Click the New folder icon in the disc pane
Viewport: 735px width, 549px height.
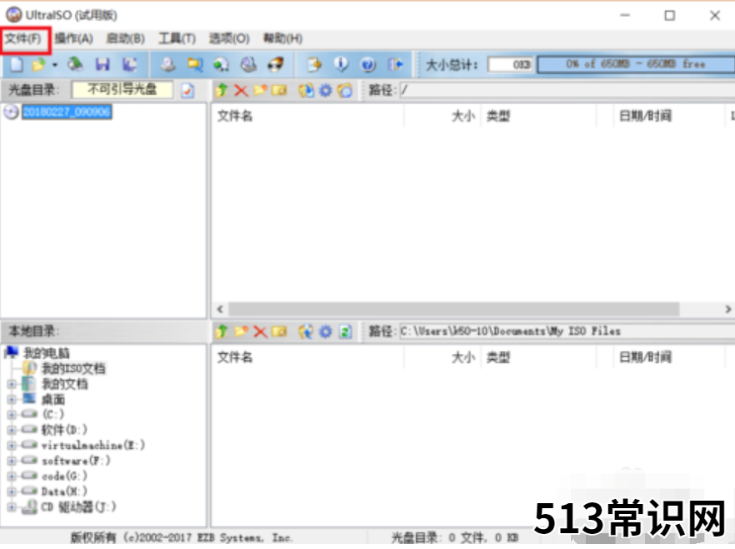260,90
